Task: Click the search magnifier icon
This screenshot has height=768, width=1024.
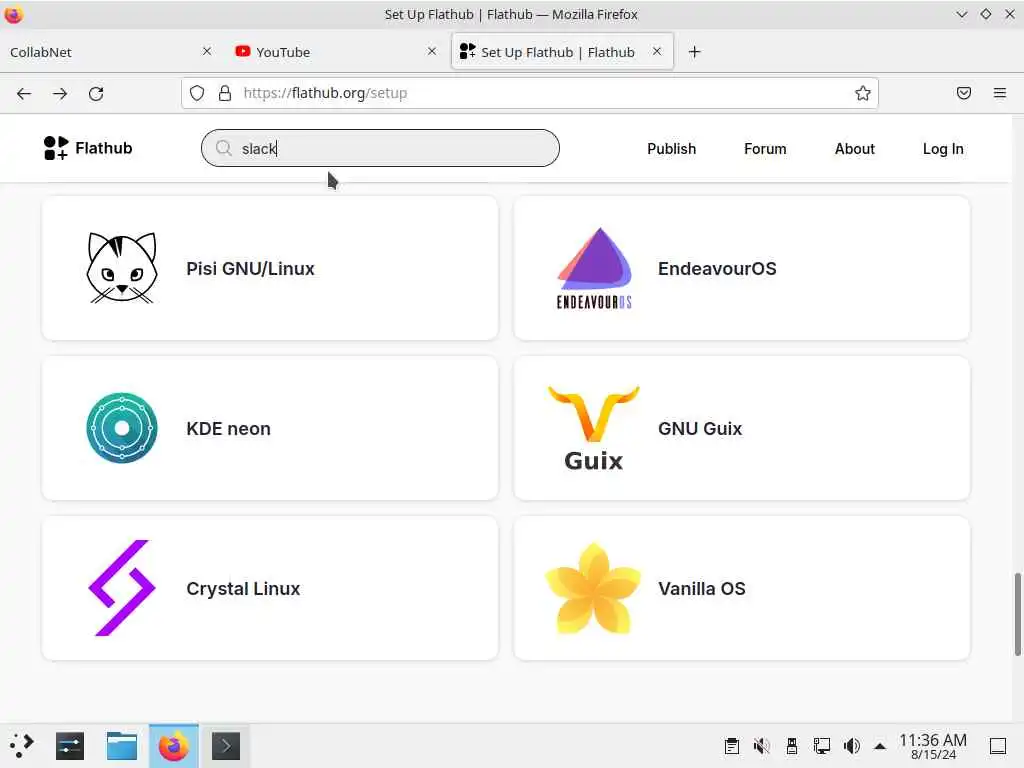Action: pyautogui.click(x=223, y=148)
